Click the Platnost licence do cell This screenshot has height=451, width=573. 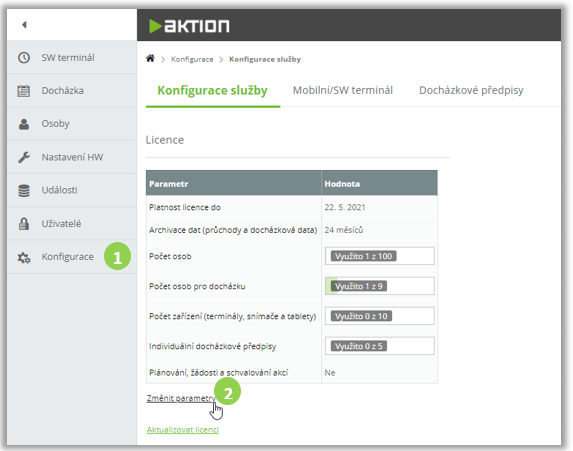pos(234,207)
